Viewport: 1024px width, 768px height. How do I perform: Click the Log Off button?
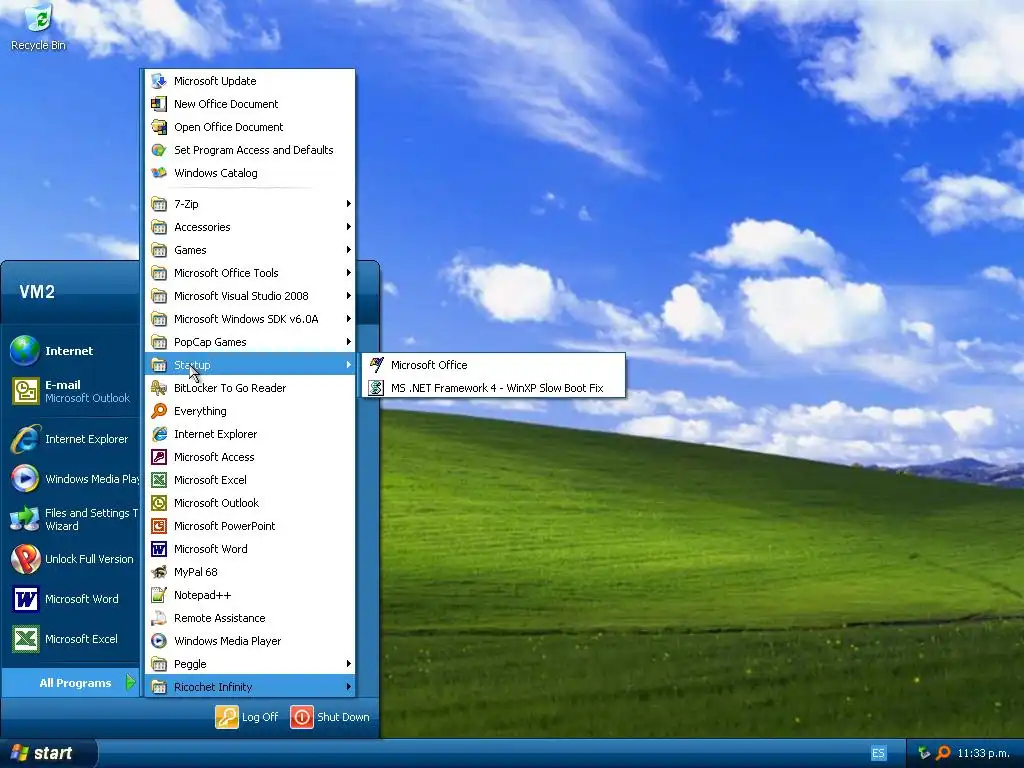coord(247,717)
